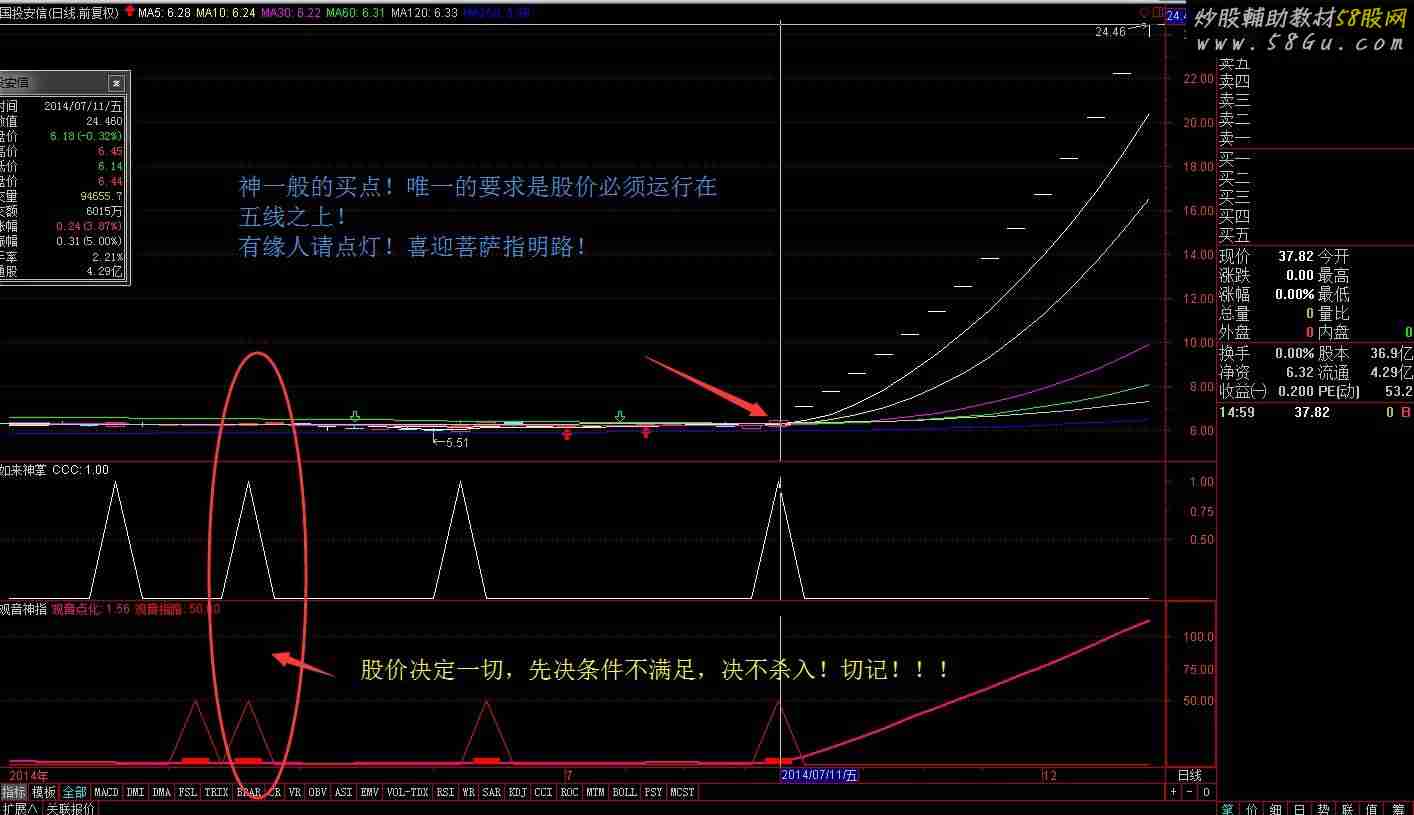Select the 筹 tab in the quote panel
1414x815 pixels.
point(1399,808)
